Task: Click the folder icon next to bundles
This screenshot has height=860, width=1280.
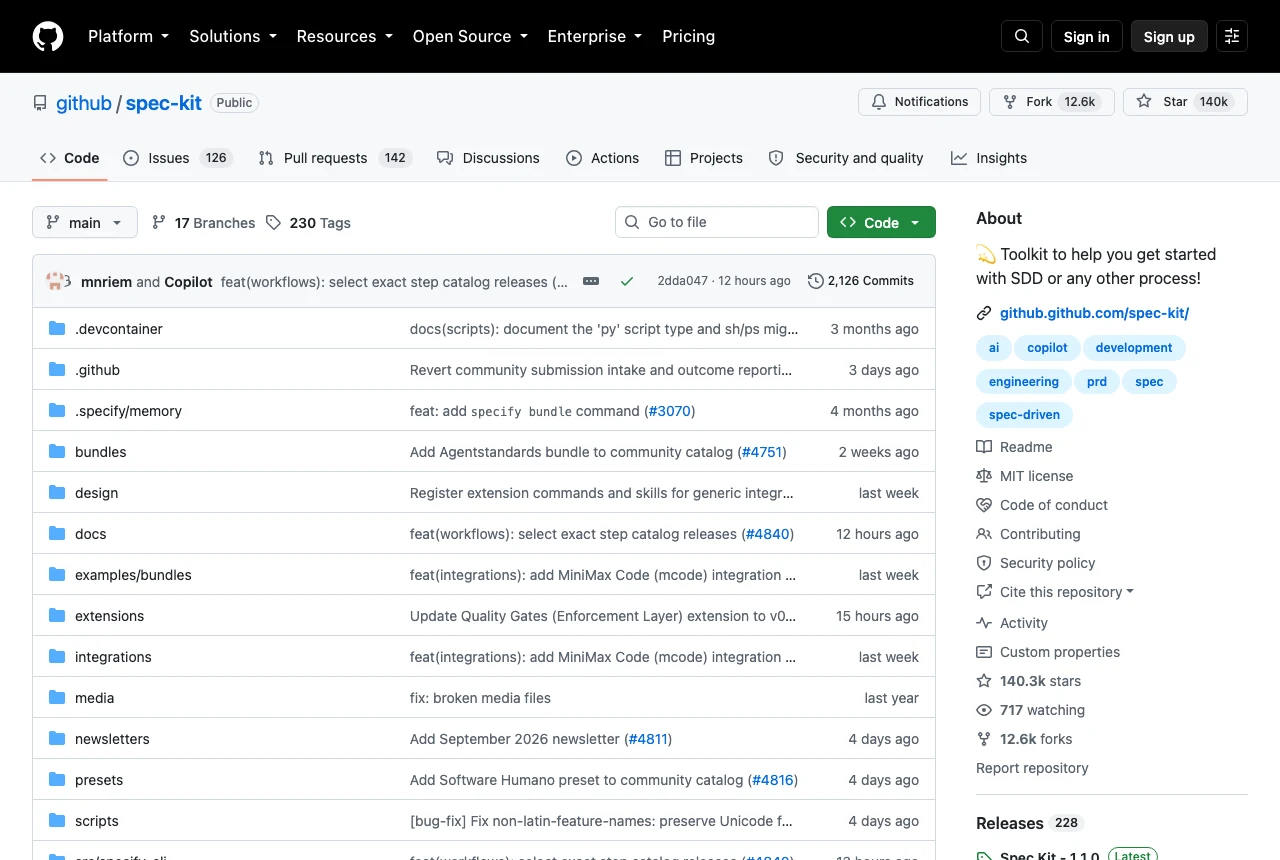Action: 57,451
